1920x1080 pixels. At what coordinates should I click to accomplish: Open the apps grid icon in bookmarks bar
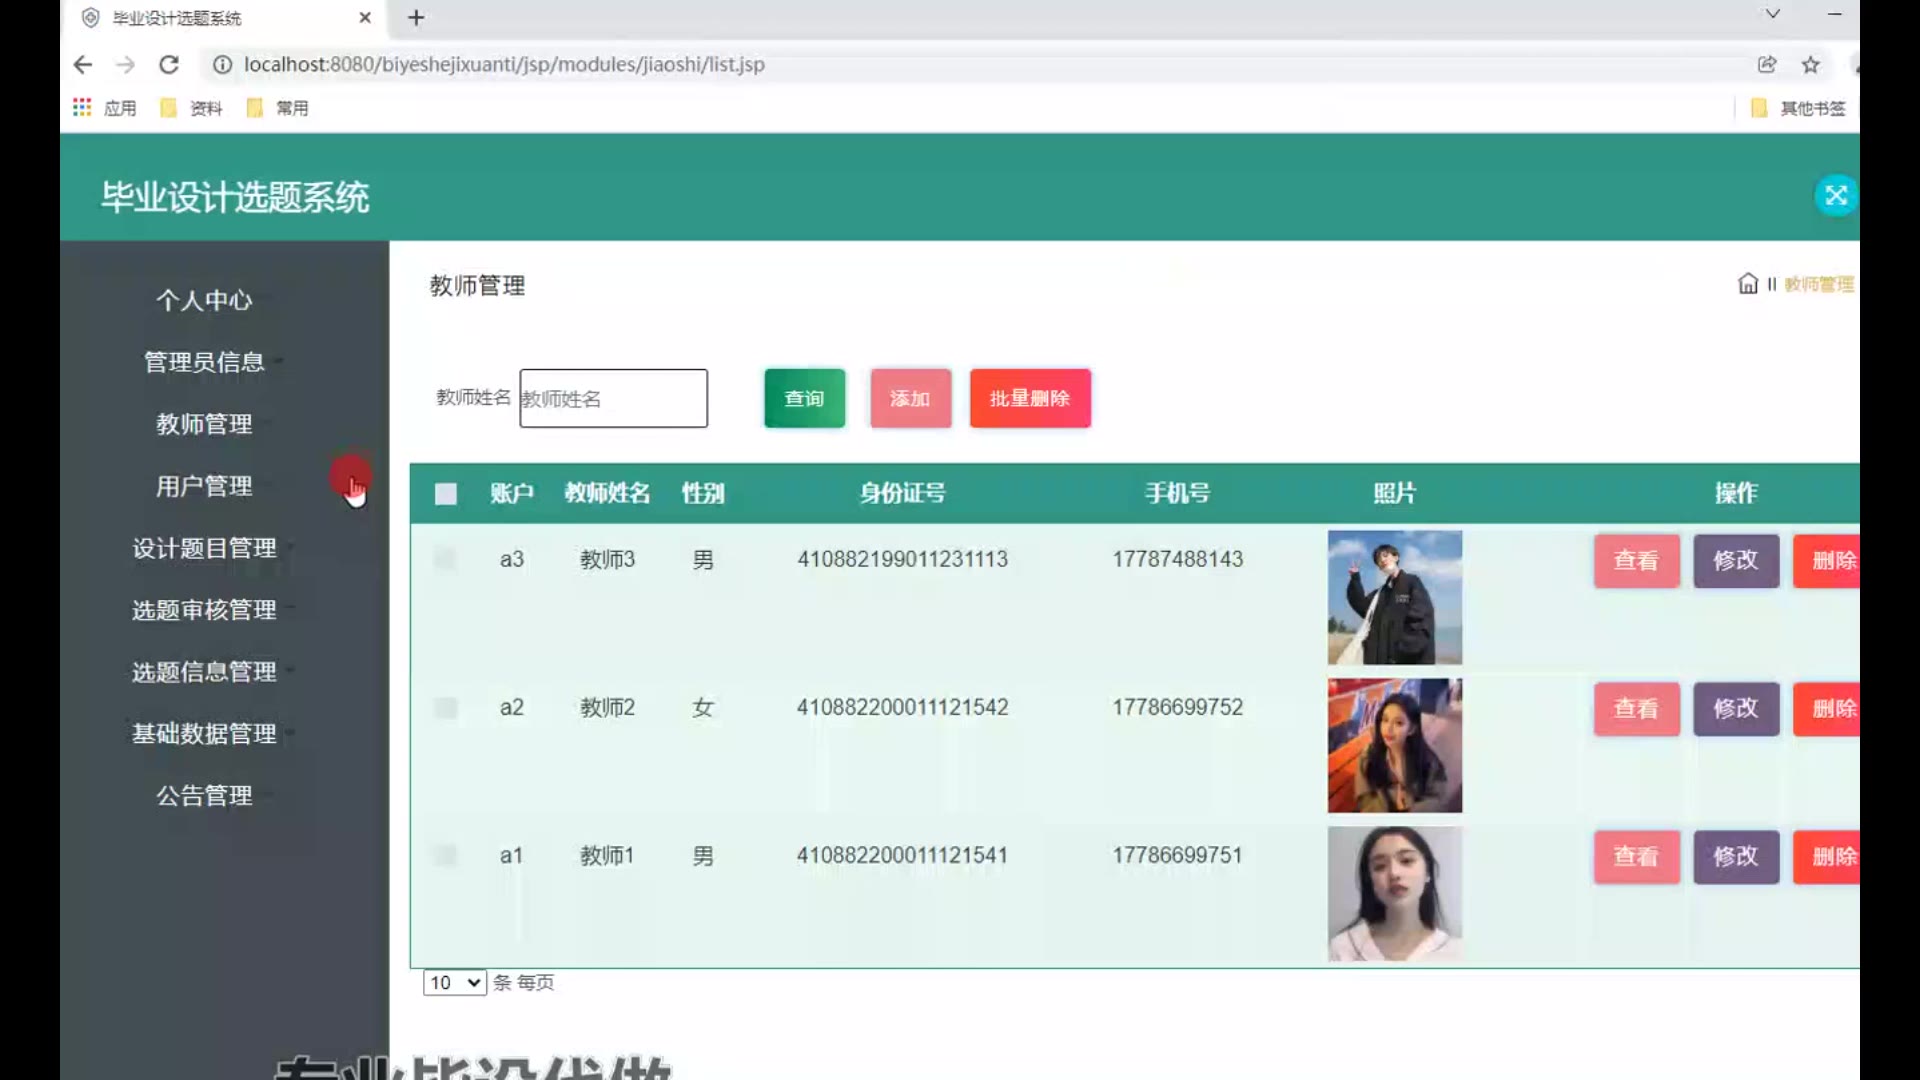82,107
